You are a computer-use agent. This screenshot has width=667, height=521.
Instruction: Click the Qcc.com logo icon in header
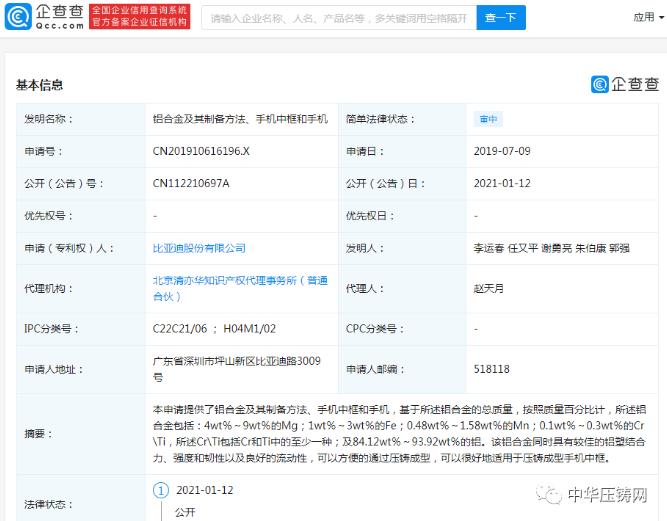pyautogui.click(x=18, y=17)
